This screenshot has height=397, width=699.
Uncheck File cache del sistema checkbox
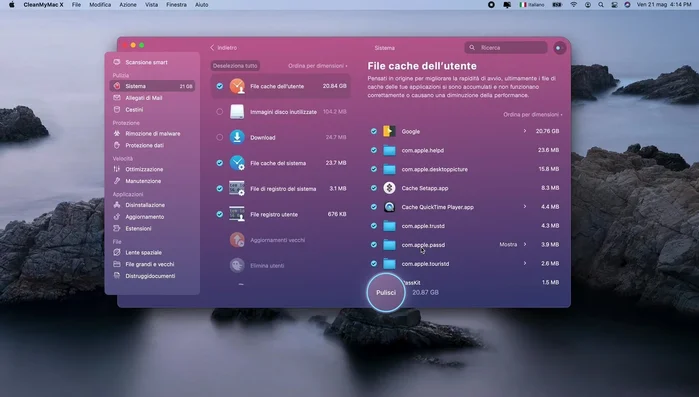tap(220, 163)
